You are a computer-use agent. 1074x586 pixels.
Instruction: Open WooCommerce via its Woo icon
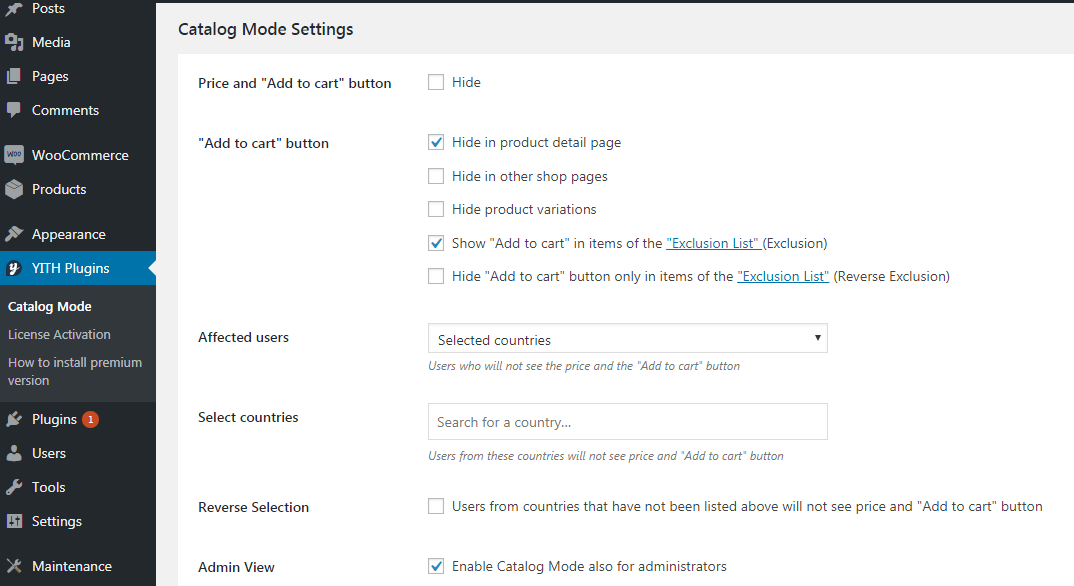[x=14, y=155]
